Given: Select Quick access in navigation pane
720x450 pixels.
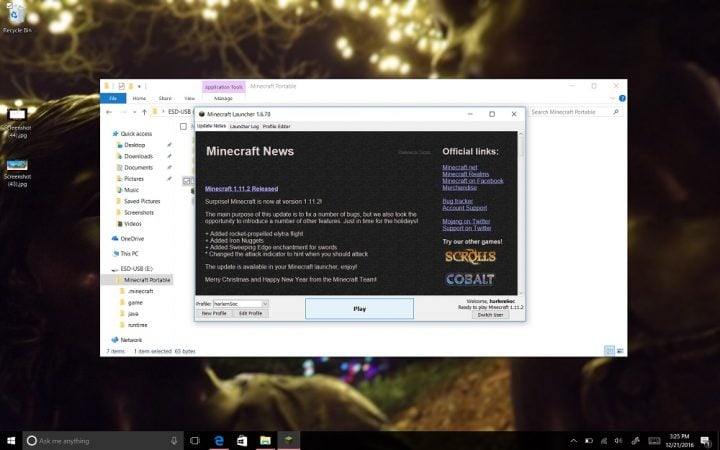Looking at the screenshot, I should tap(136, 134).
